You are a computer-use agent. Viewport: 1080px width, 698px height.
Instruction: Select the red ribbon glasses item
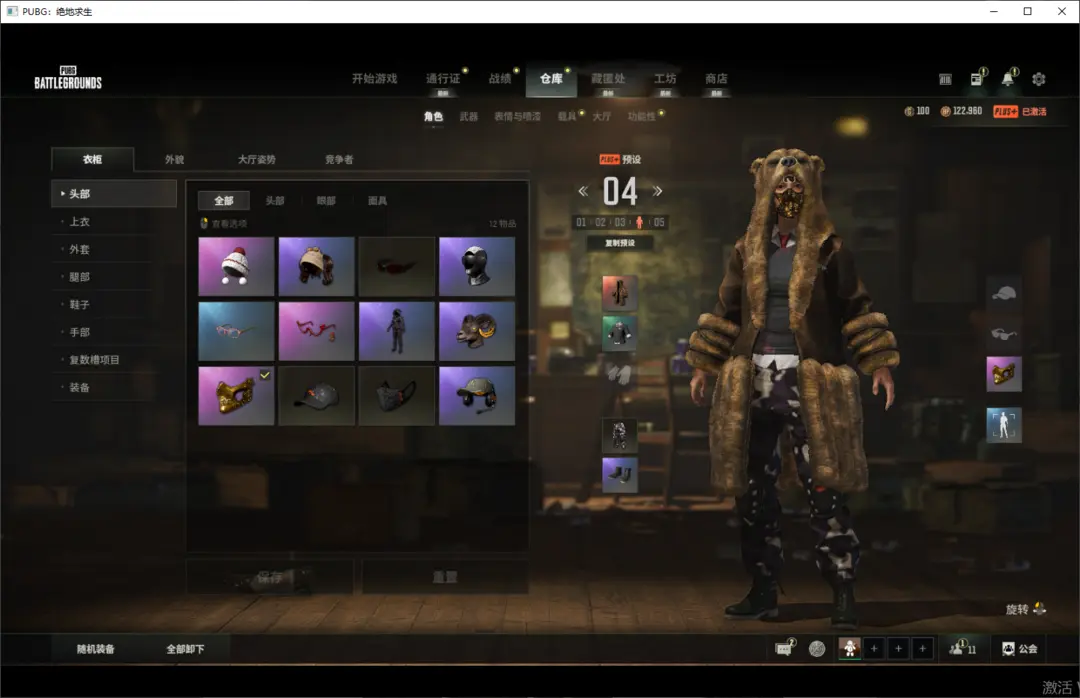[x=316, y=331]
